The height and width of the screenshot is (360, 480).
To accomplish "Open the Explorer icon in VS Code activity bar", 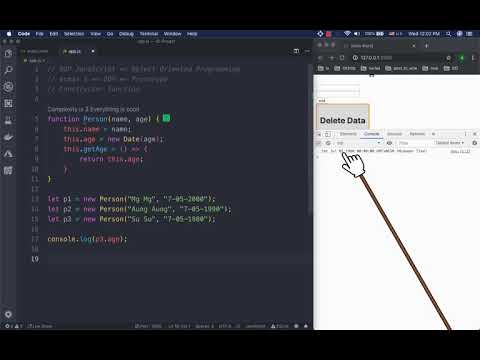I will click(x=8, y=53).
